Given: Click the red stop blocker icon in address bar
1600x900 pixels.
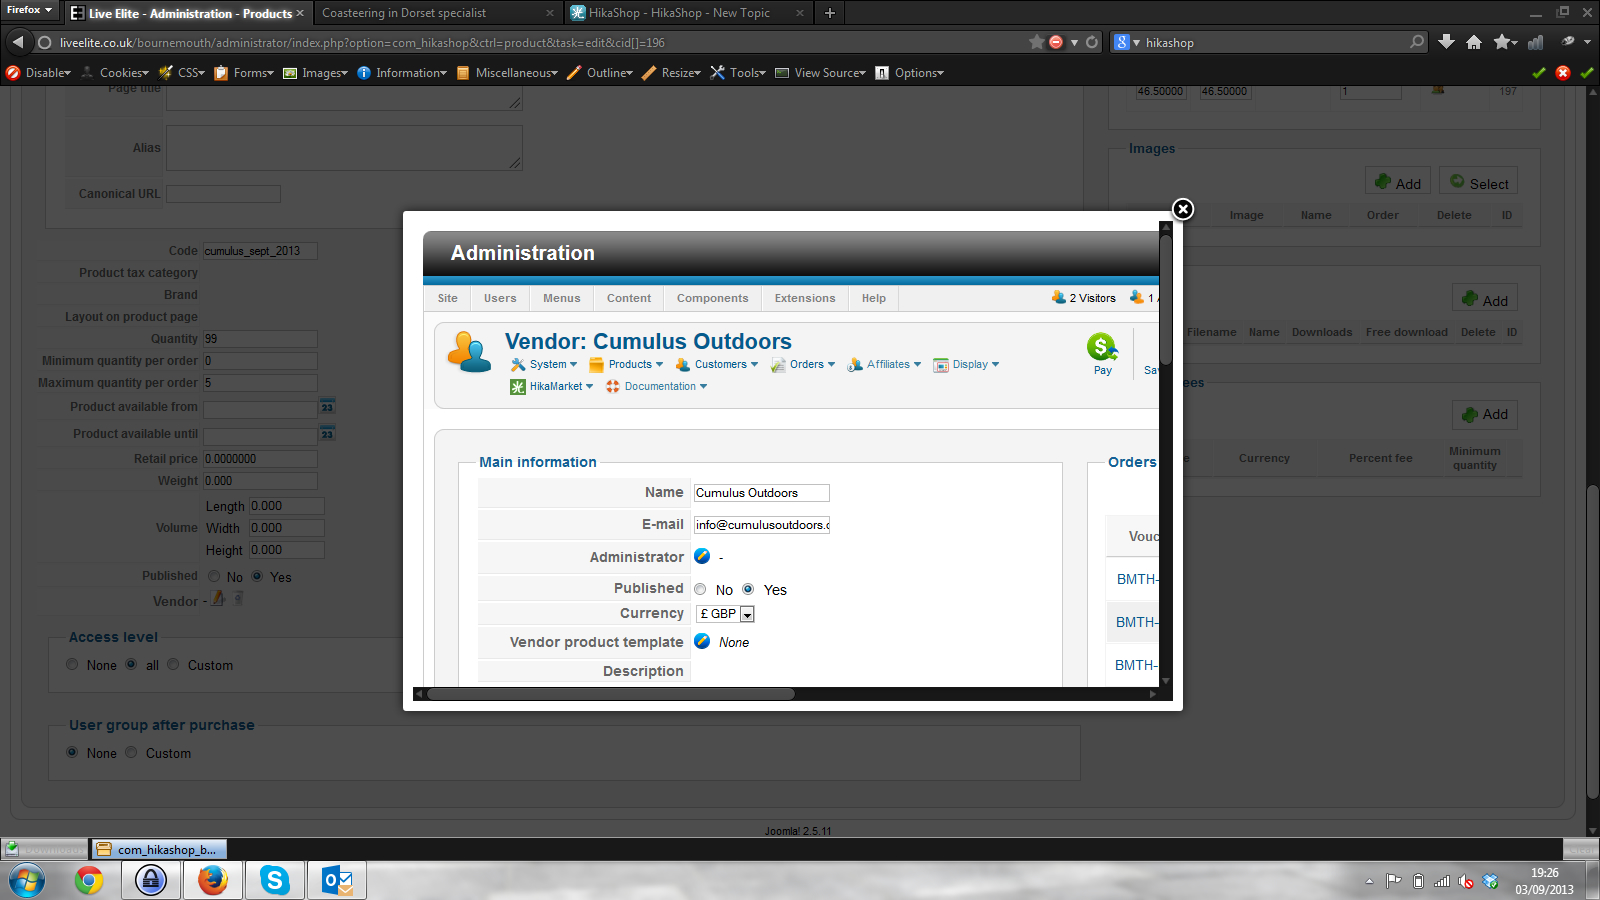Looking at the screenshot, I should 1056,42.
